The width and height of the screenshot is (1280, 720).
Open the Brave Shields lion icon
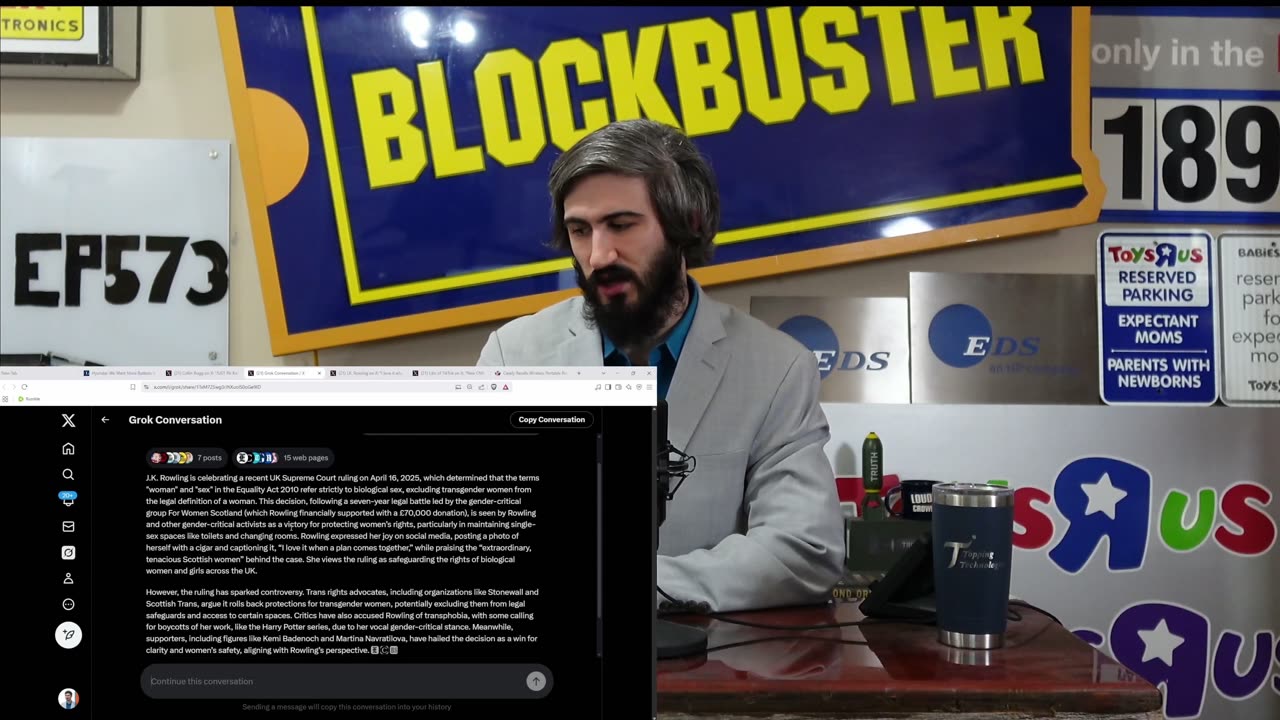(x=494, y=387)
